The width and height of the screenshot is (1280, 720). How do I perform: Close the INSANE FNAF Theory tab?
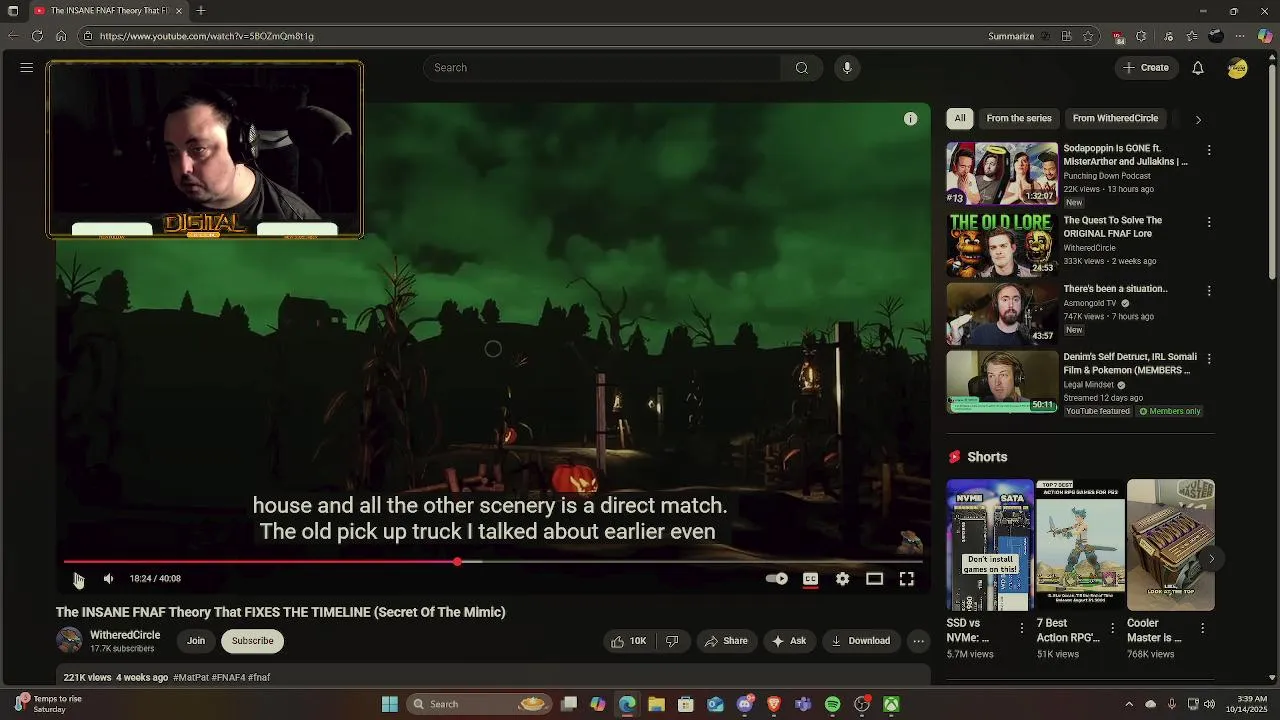(x=180, y=11)
